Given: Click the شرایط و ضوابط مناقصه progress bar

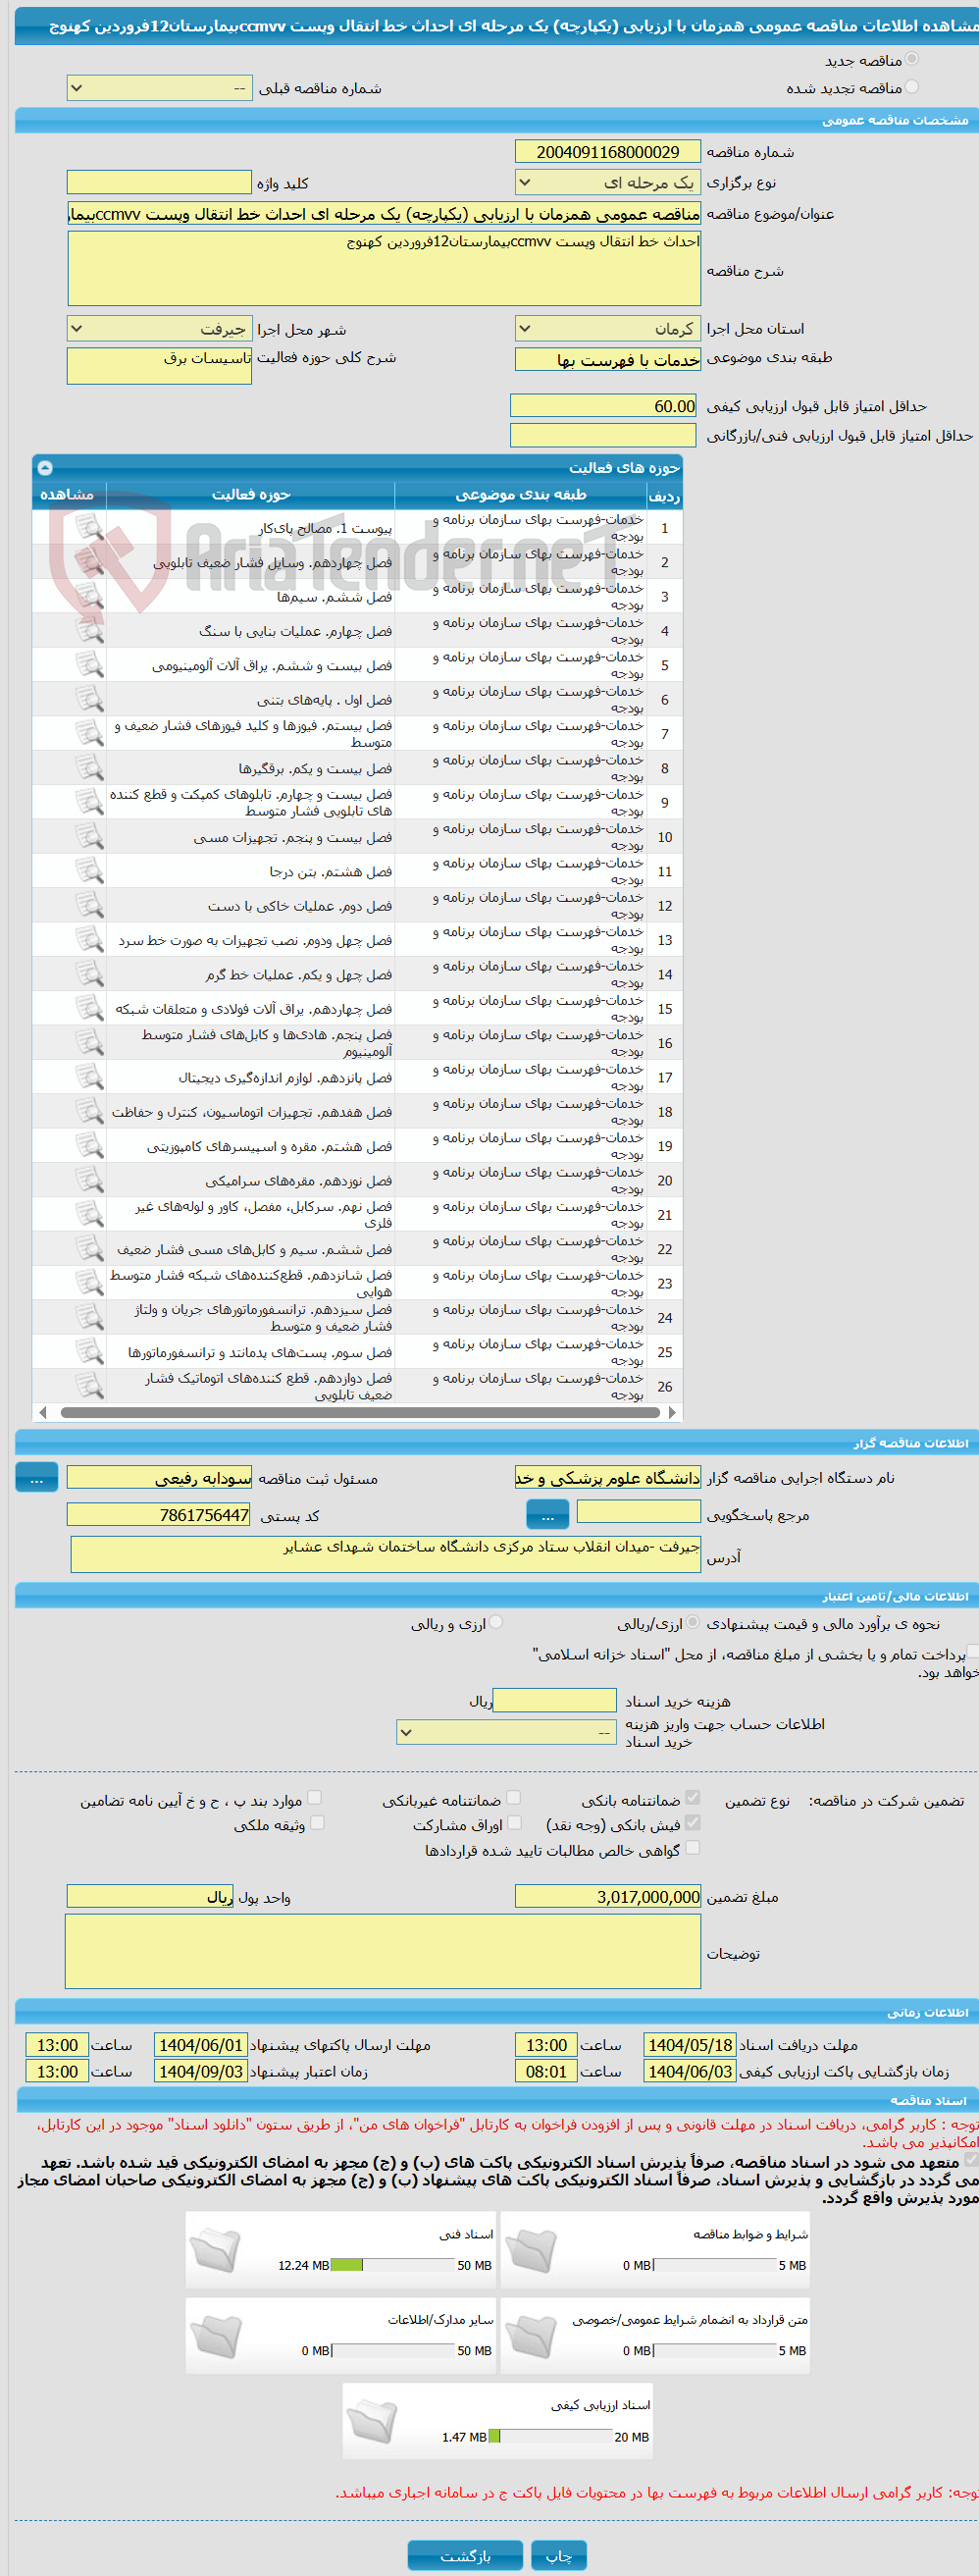Looking at the screenshot, I should (x=714, y=2265).
